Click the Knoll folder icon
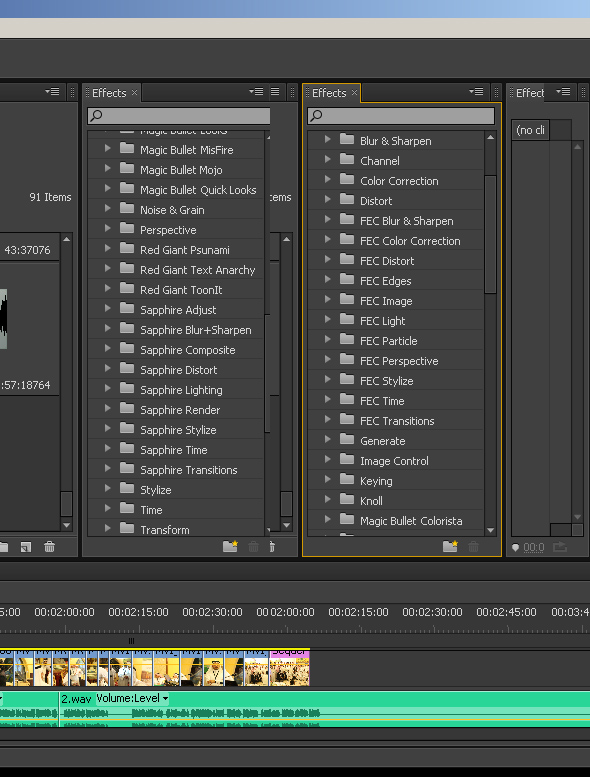 pyautogui.click(x=347, y=499)
